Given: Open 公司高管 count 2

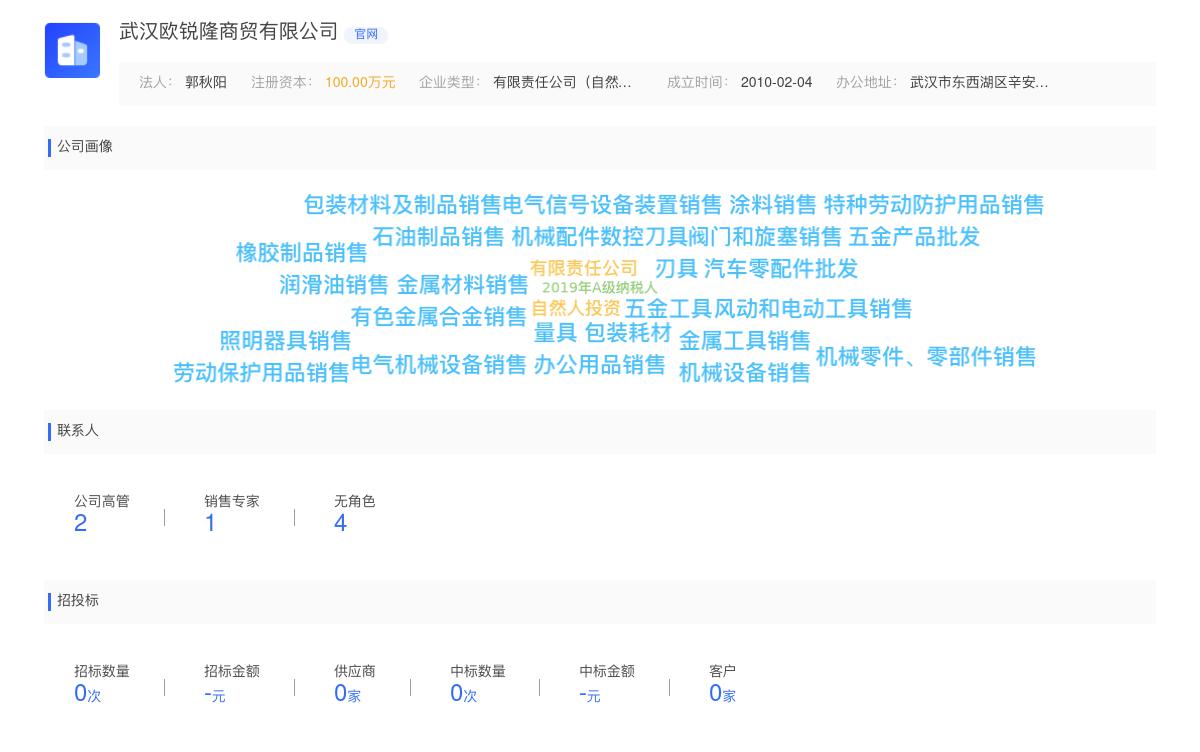Looking at the screenshot, I should click(x=81, y=523).
